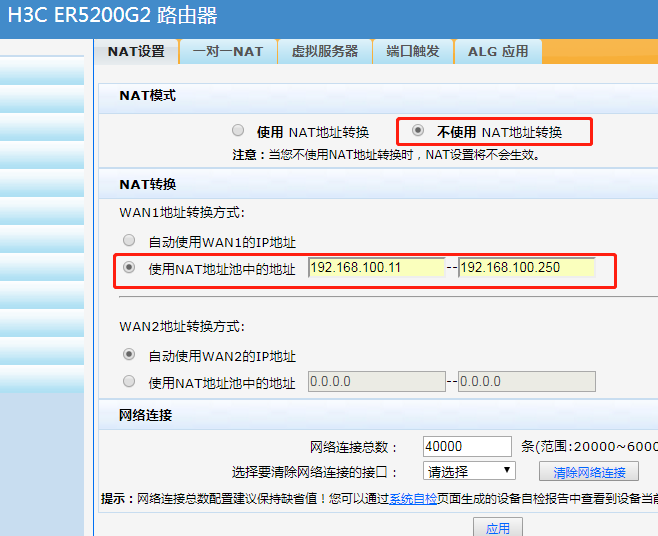658x536 pixels.
Task: Select 自动使用WAN1的IP地址 radio button
Action: (129, 241)
